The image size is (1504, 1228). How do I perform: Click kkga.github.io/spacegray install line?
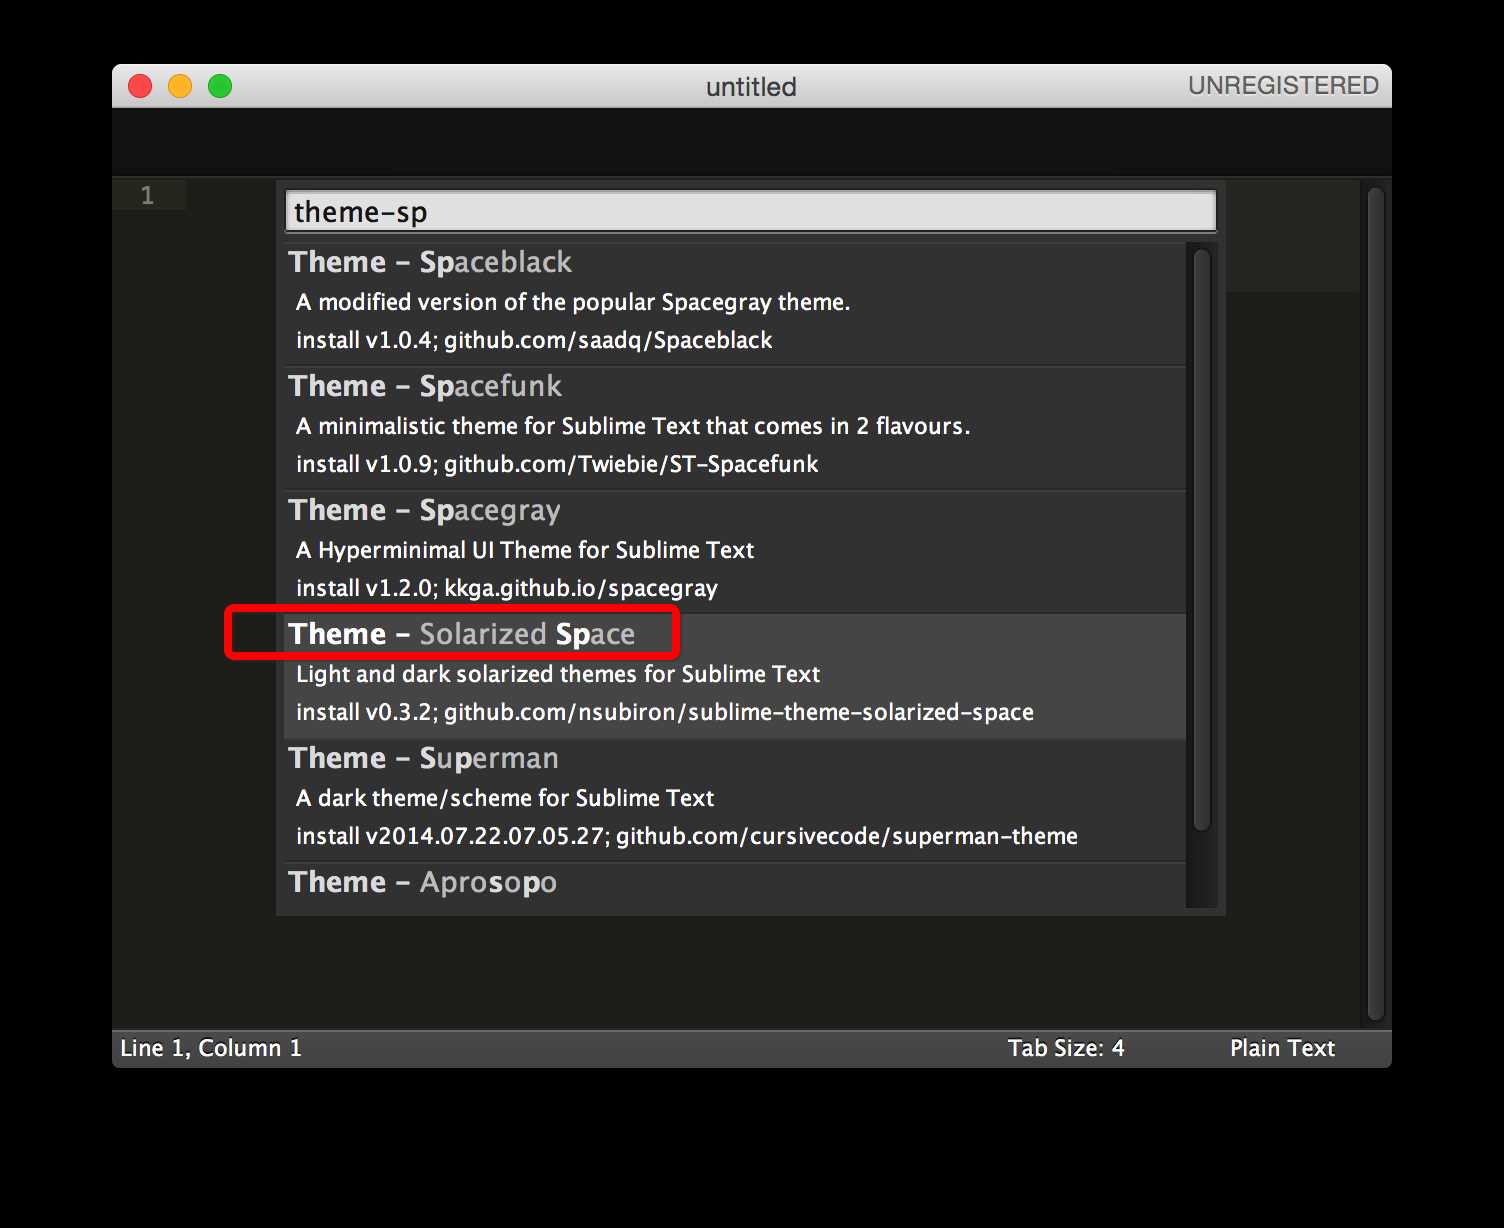click(507, 588)
